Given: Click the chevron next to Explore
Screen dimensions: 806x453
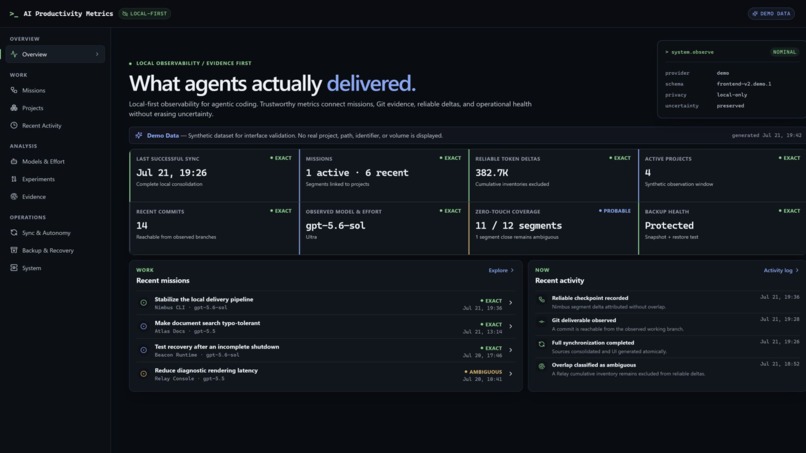Looking at the screenshot, I should click(x=512, y=270).
